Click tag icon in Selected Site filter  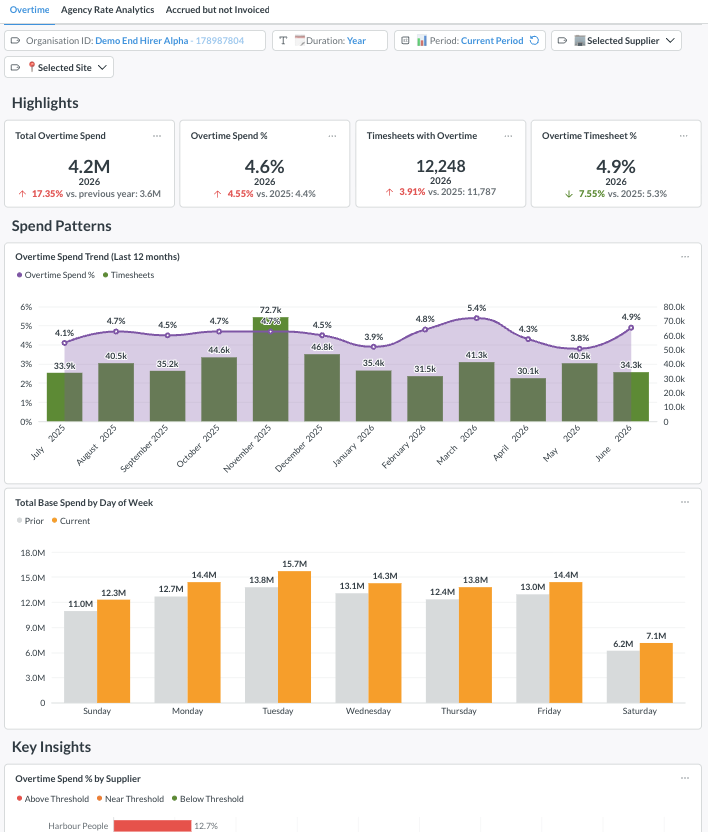[x=15, y=67]
